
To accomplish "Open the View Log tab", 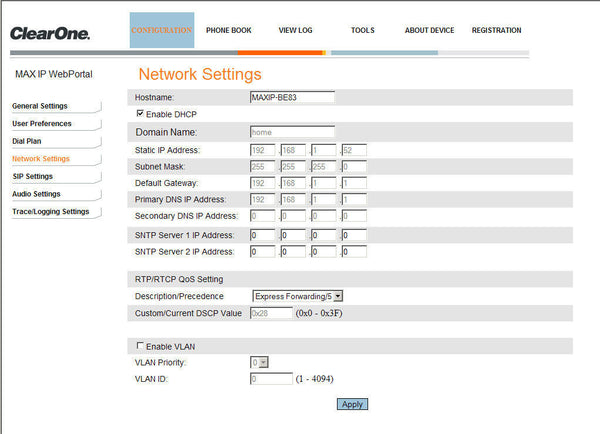I will coord(295,30).
